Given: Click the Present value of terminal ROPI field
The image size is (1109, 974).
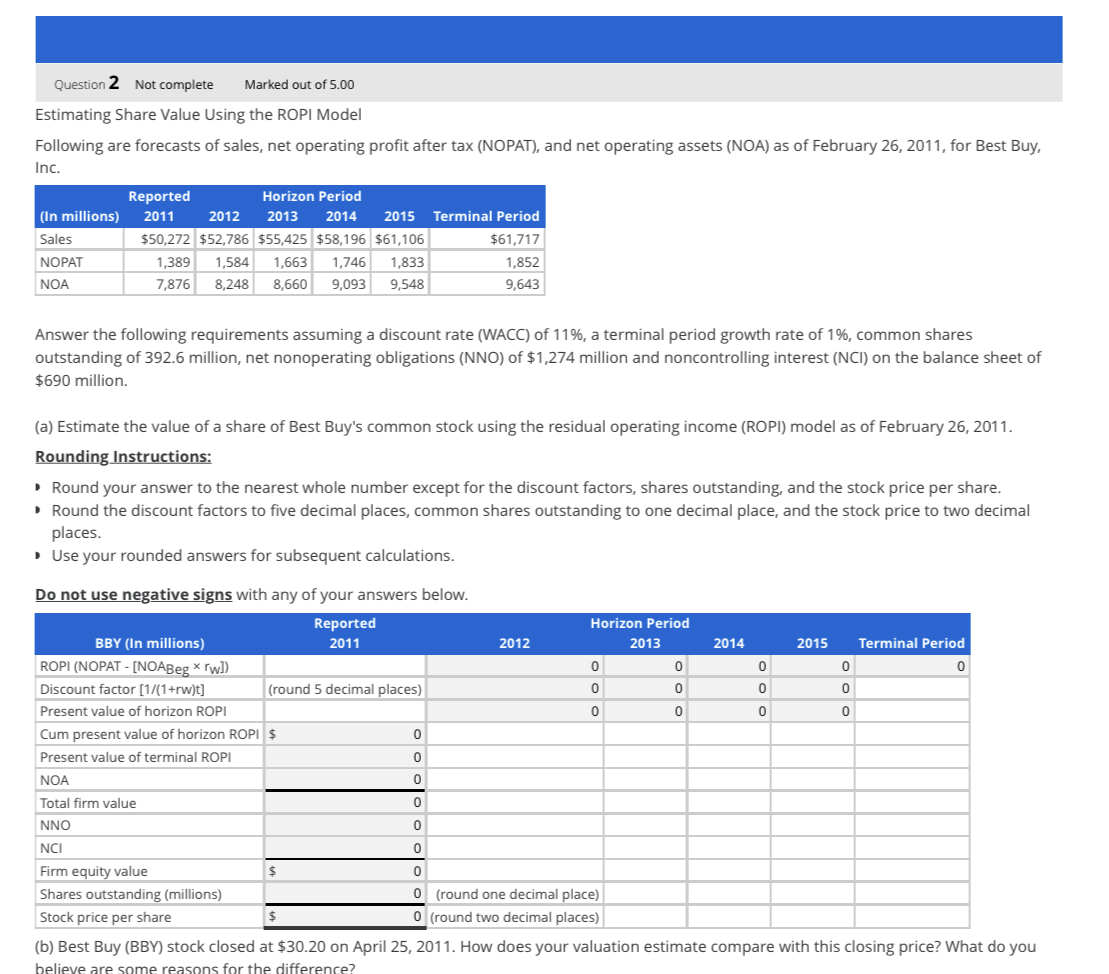Looking at the screenshot, I should tap(345, 756).
